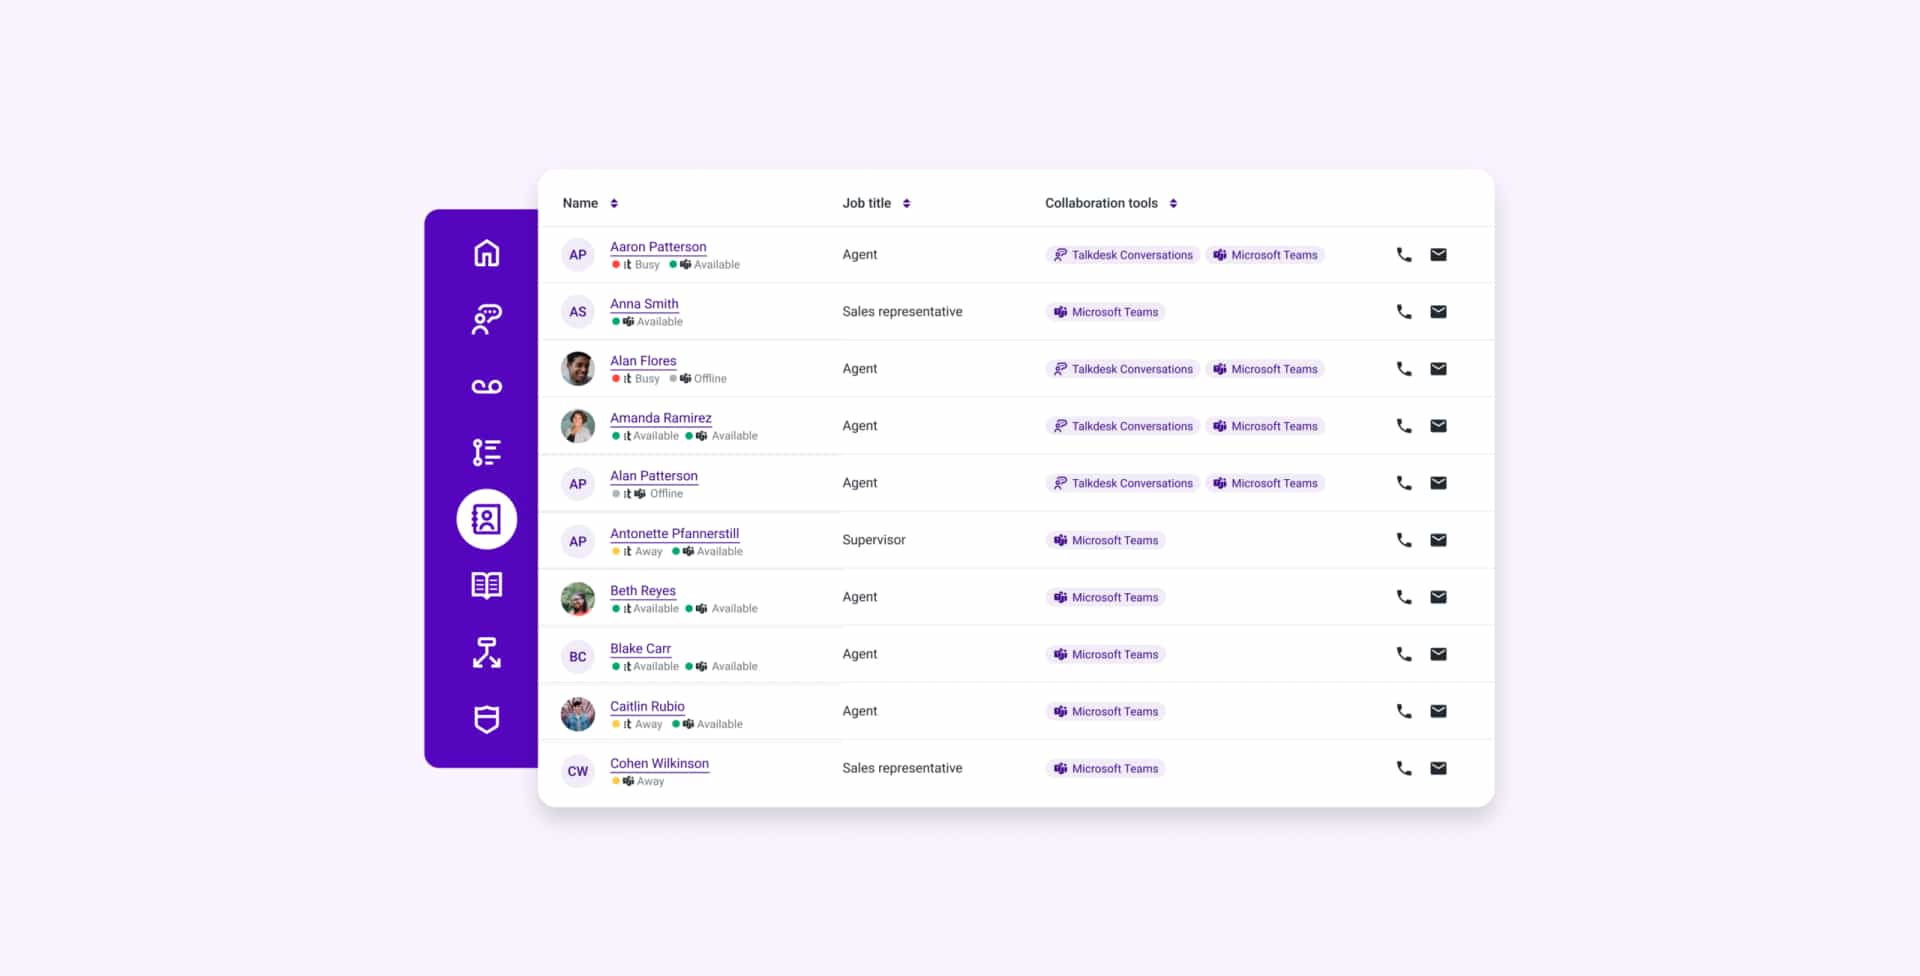Open the Home icon in sidebar
The image size is (1920, 976).
pos(486,253)
